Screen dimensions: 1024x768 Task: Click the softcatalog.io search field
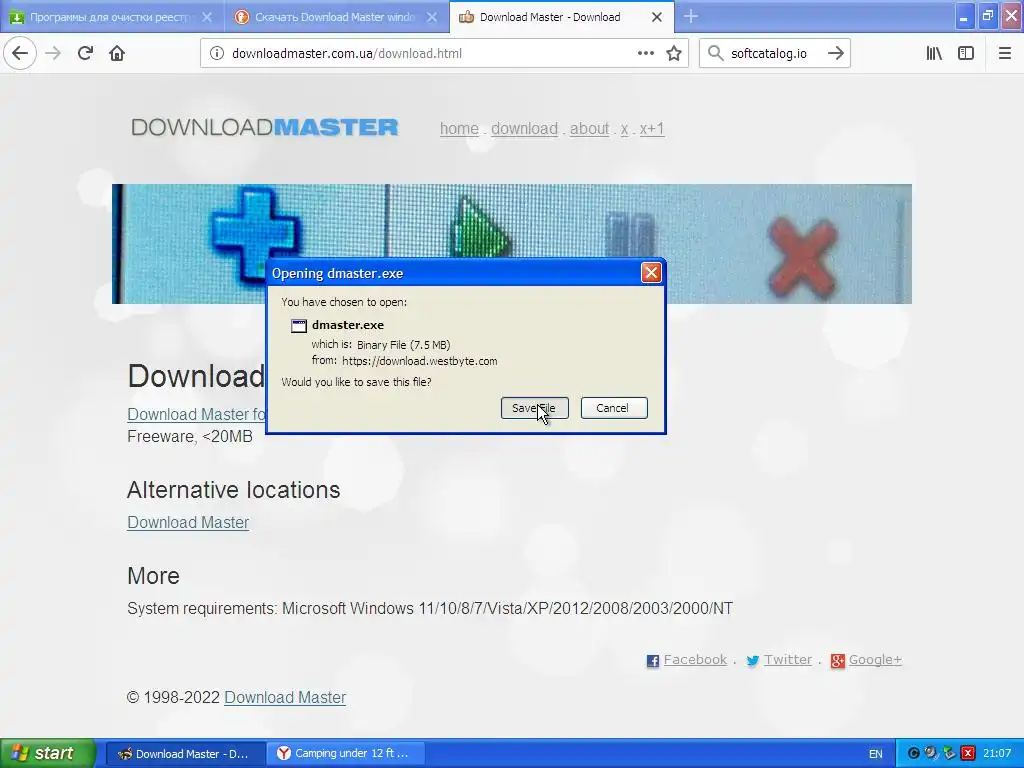[x=774, y=54]
